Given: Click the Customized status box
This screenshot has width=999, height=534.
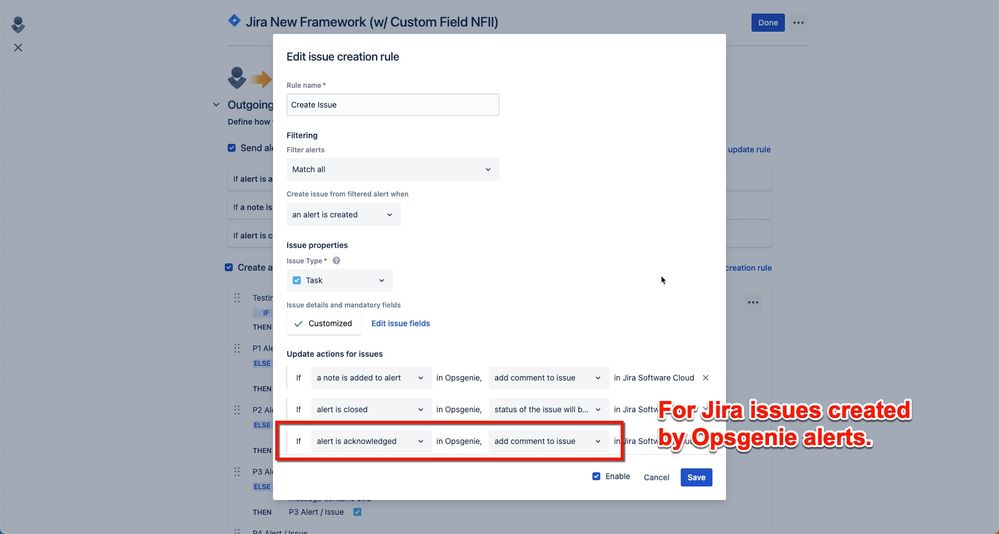Looking at the screenshot, I should (324, 324).
